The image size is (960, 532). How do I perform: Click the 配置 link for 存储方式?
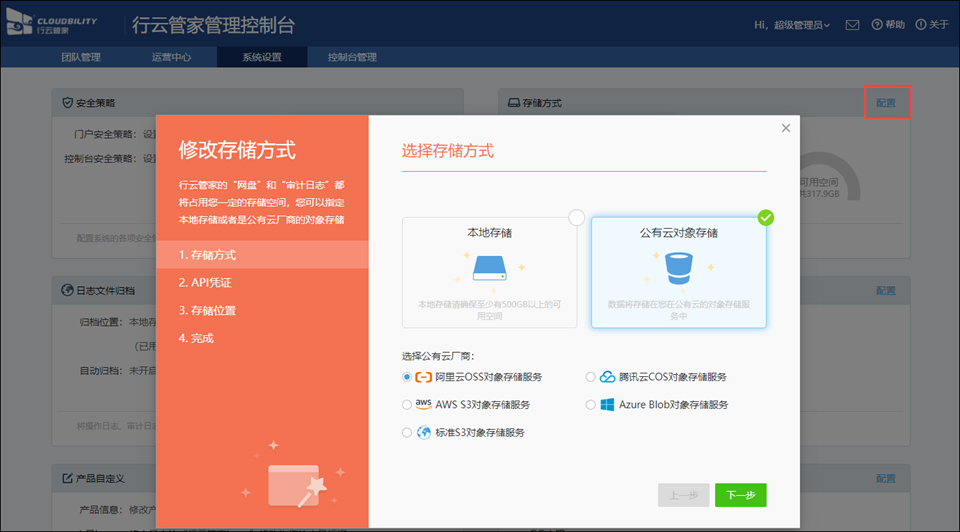886,103
